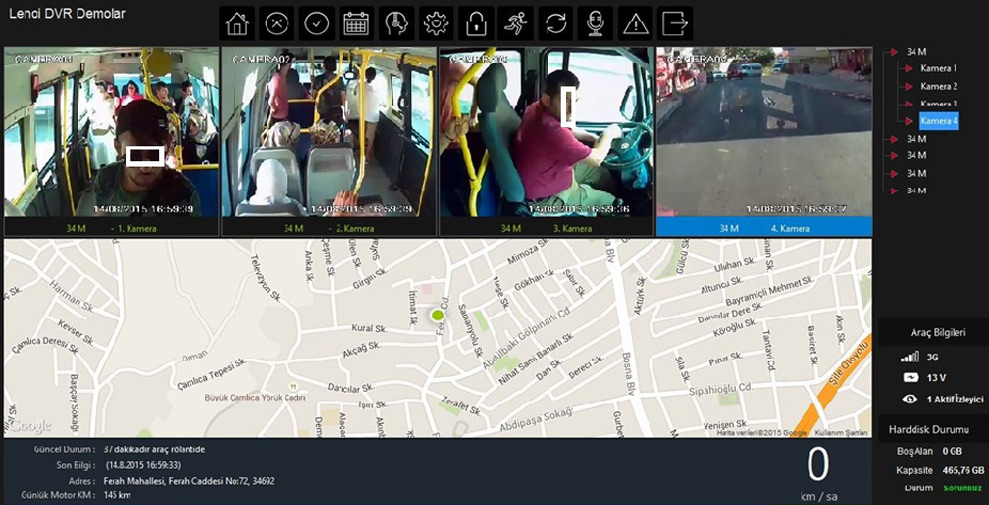Click the checkmark circle icon
The width and height of the screenshot is (989, 505).
coord(316,23)
